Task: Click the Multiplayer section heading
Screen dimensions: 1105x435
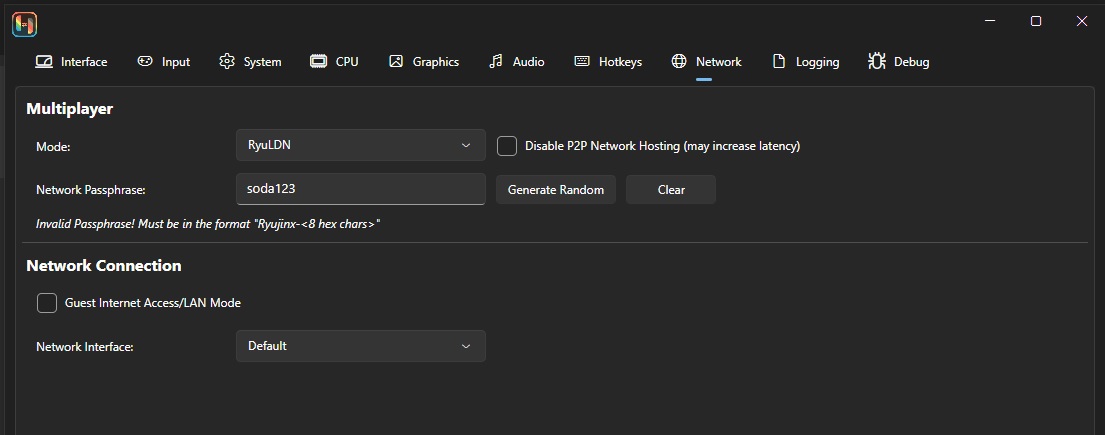Action: (x=70, y=109)
